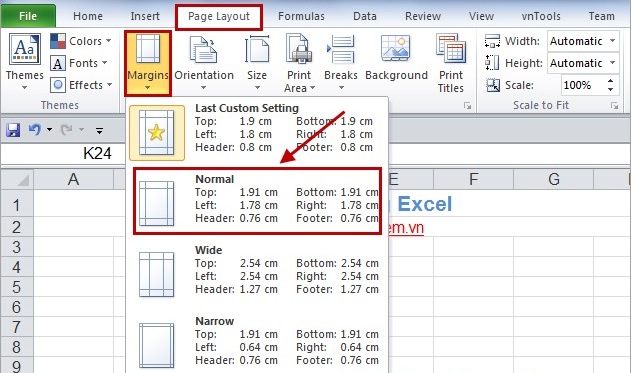Open the Team tab
Screen dimensions: 633x373
click(602, 16)
